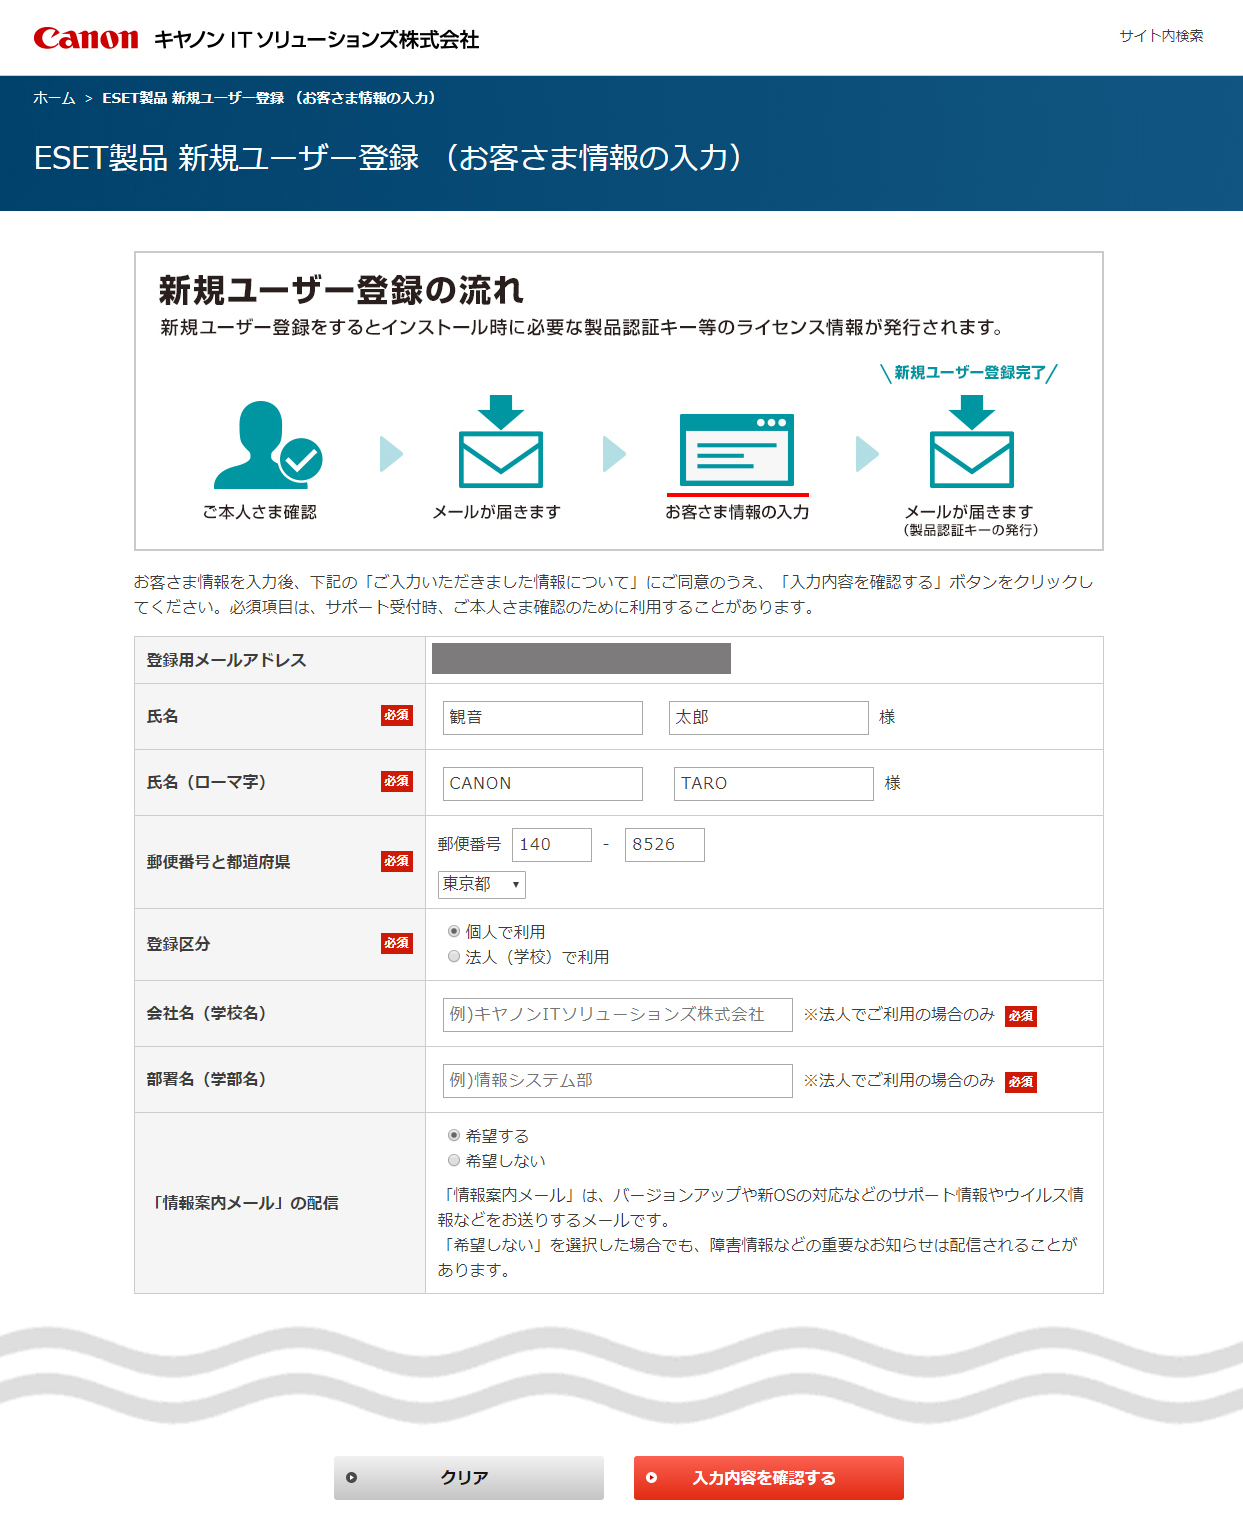
Task: Click the 部署名（学部名） input field
Action: tap(618, 1080)
